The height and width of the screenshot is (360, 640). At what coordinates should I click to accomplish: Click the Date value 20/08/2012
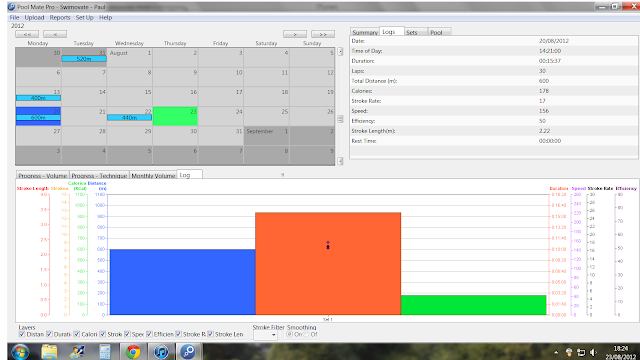click(x=554, y=41)
